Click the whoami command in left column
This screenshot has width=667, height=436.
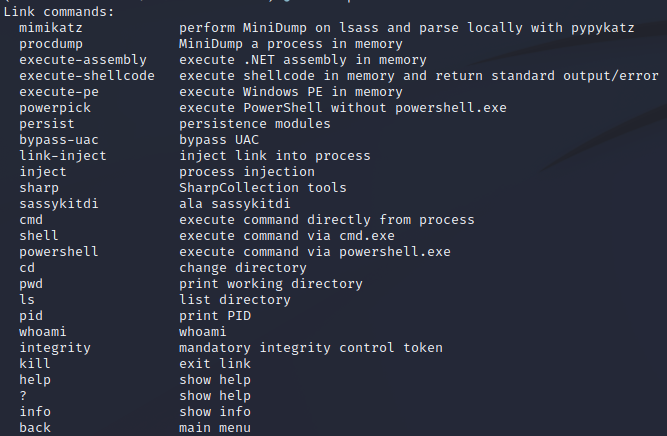43,332
